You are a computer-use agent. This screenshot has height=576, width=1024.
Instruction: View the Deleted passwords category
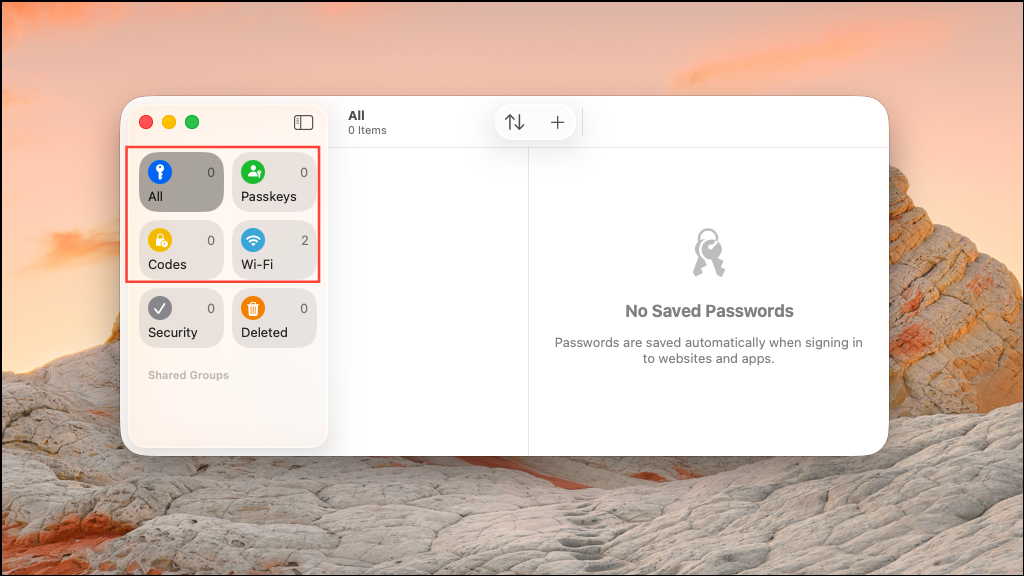(x=274, y=318)
